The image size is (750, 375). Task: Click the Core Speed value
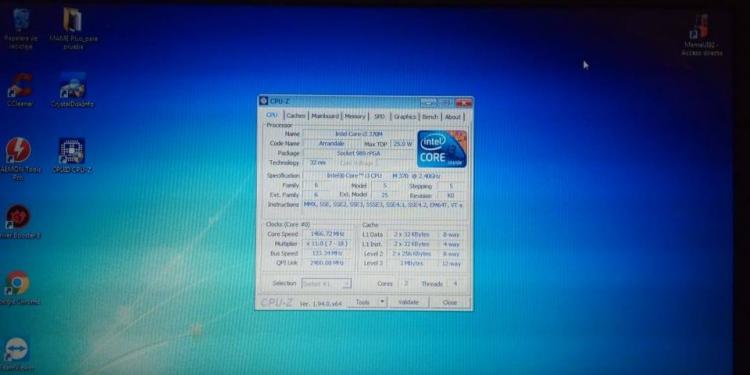[x=328, y=234]
